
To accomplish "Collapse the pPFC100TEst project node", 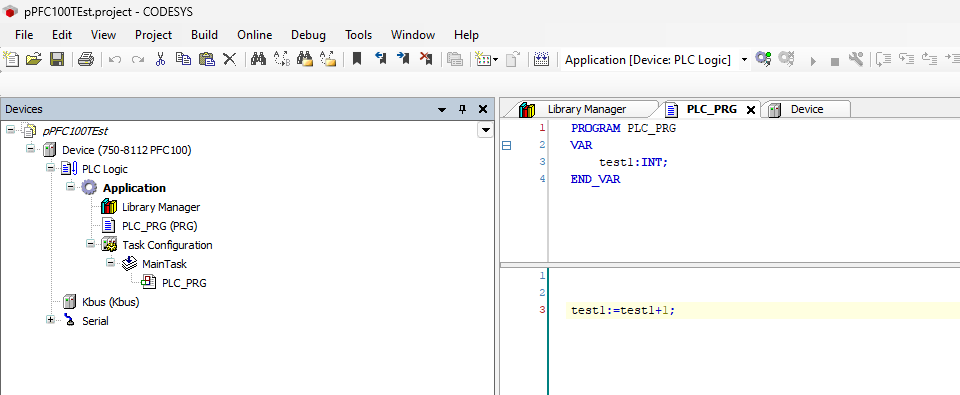I will 10,129.
